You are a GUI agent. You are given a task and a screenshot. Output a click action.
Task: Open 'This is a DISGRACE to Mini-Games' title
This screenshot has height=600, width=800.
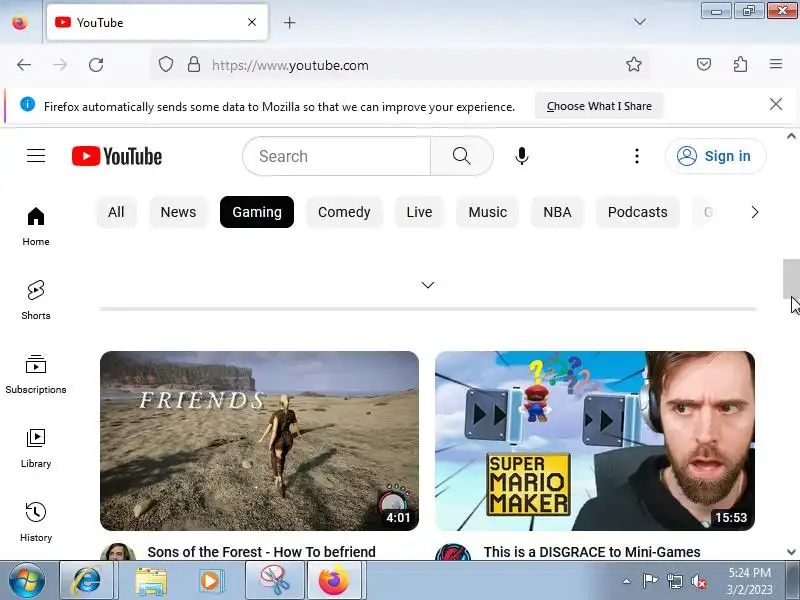(592, 552)
